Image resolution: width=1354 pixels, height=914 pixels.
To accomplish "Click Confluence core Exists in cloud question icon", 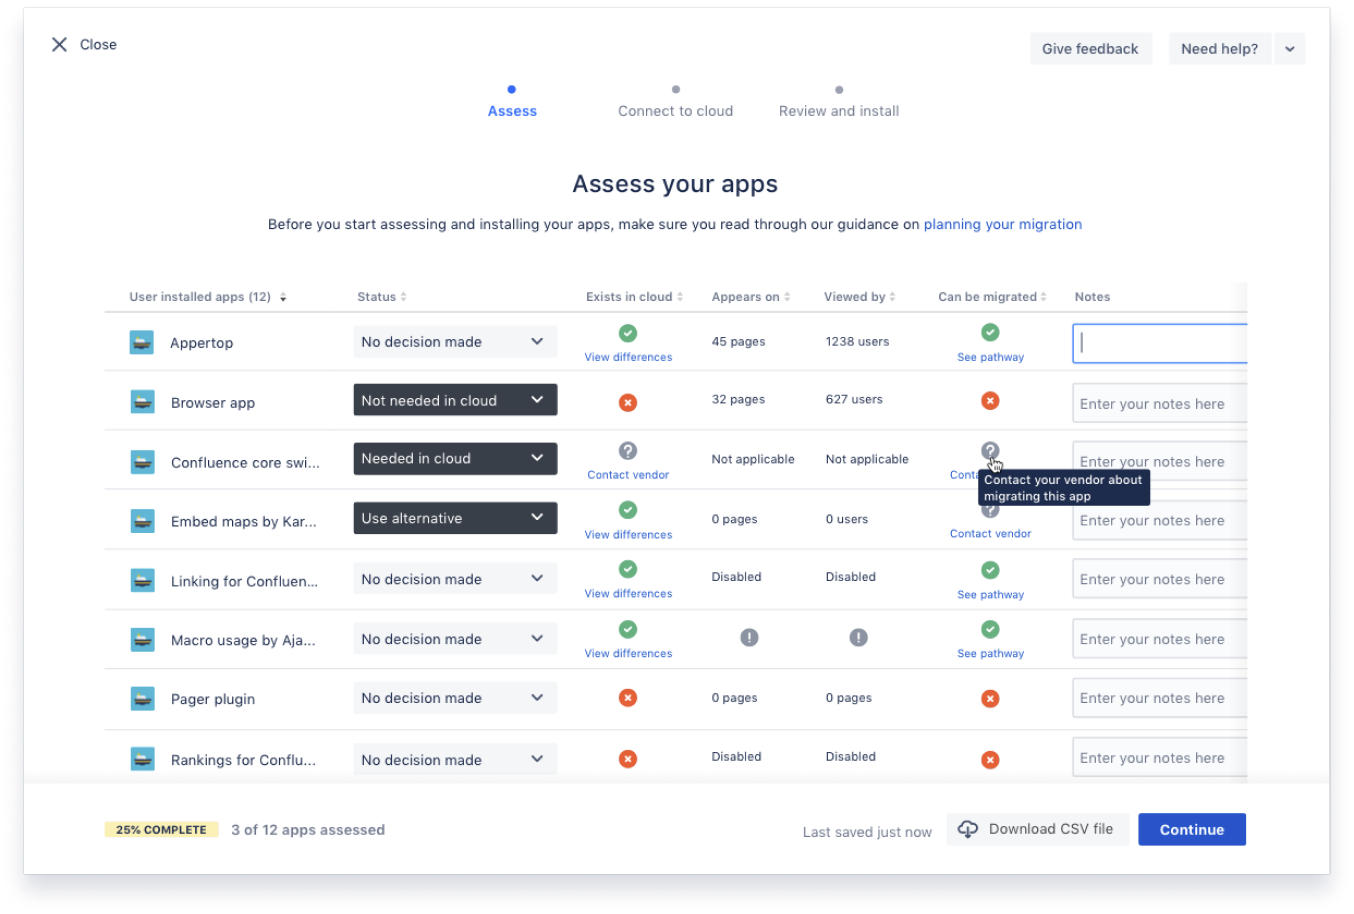I will (628, 451).
